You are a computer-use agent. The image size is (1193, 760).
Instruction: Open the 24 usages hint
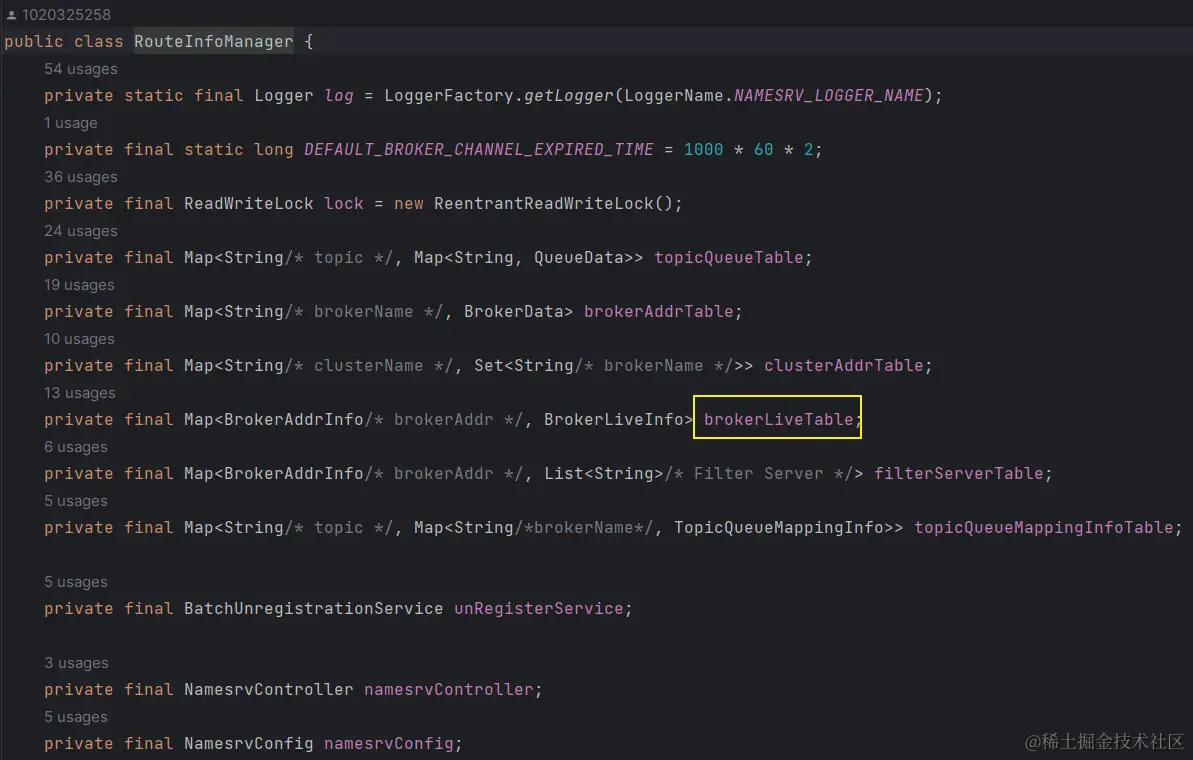[x=81, y=231]
